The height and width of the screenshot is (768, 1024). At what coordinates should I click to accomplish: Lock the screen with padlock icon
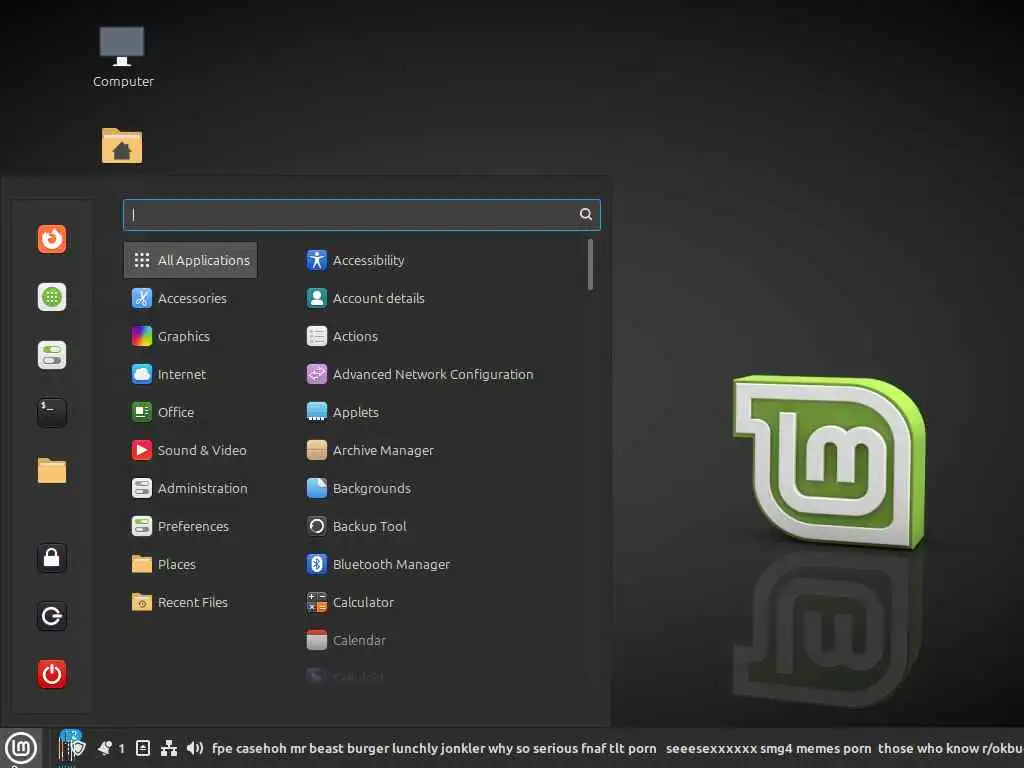point(52,558)
